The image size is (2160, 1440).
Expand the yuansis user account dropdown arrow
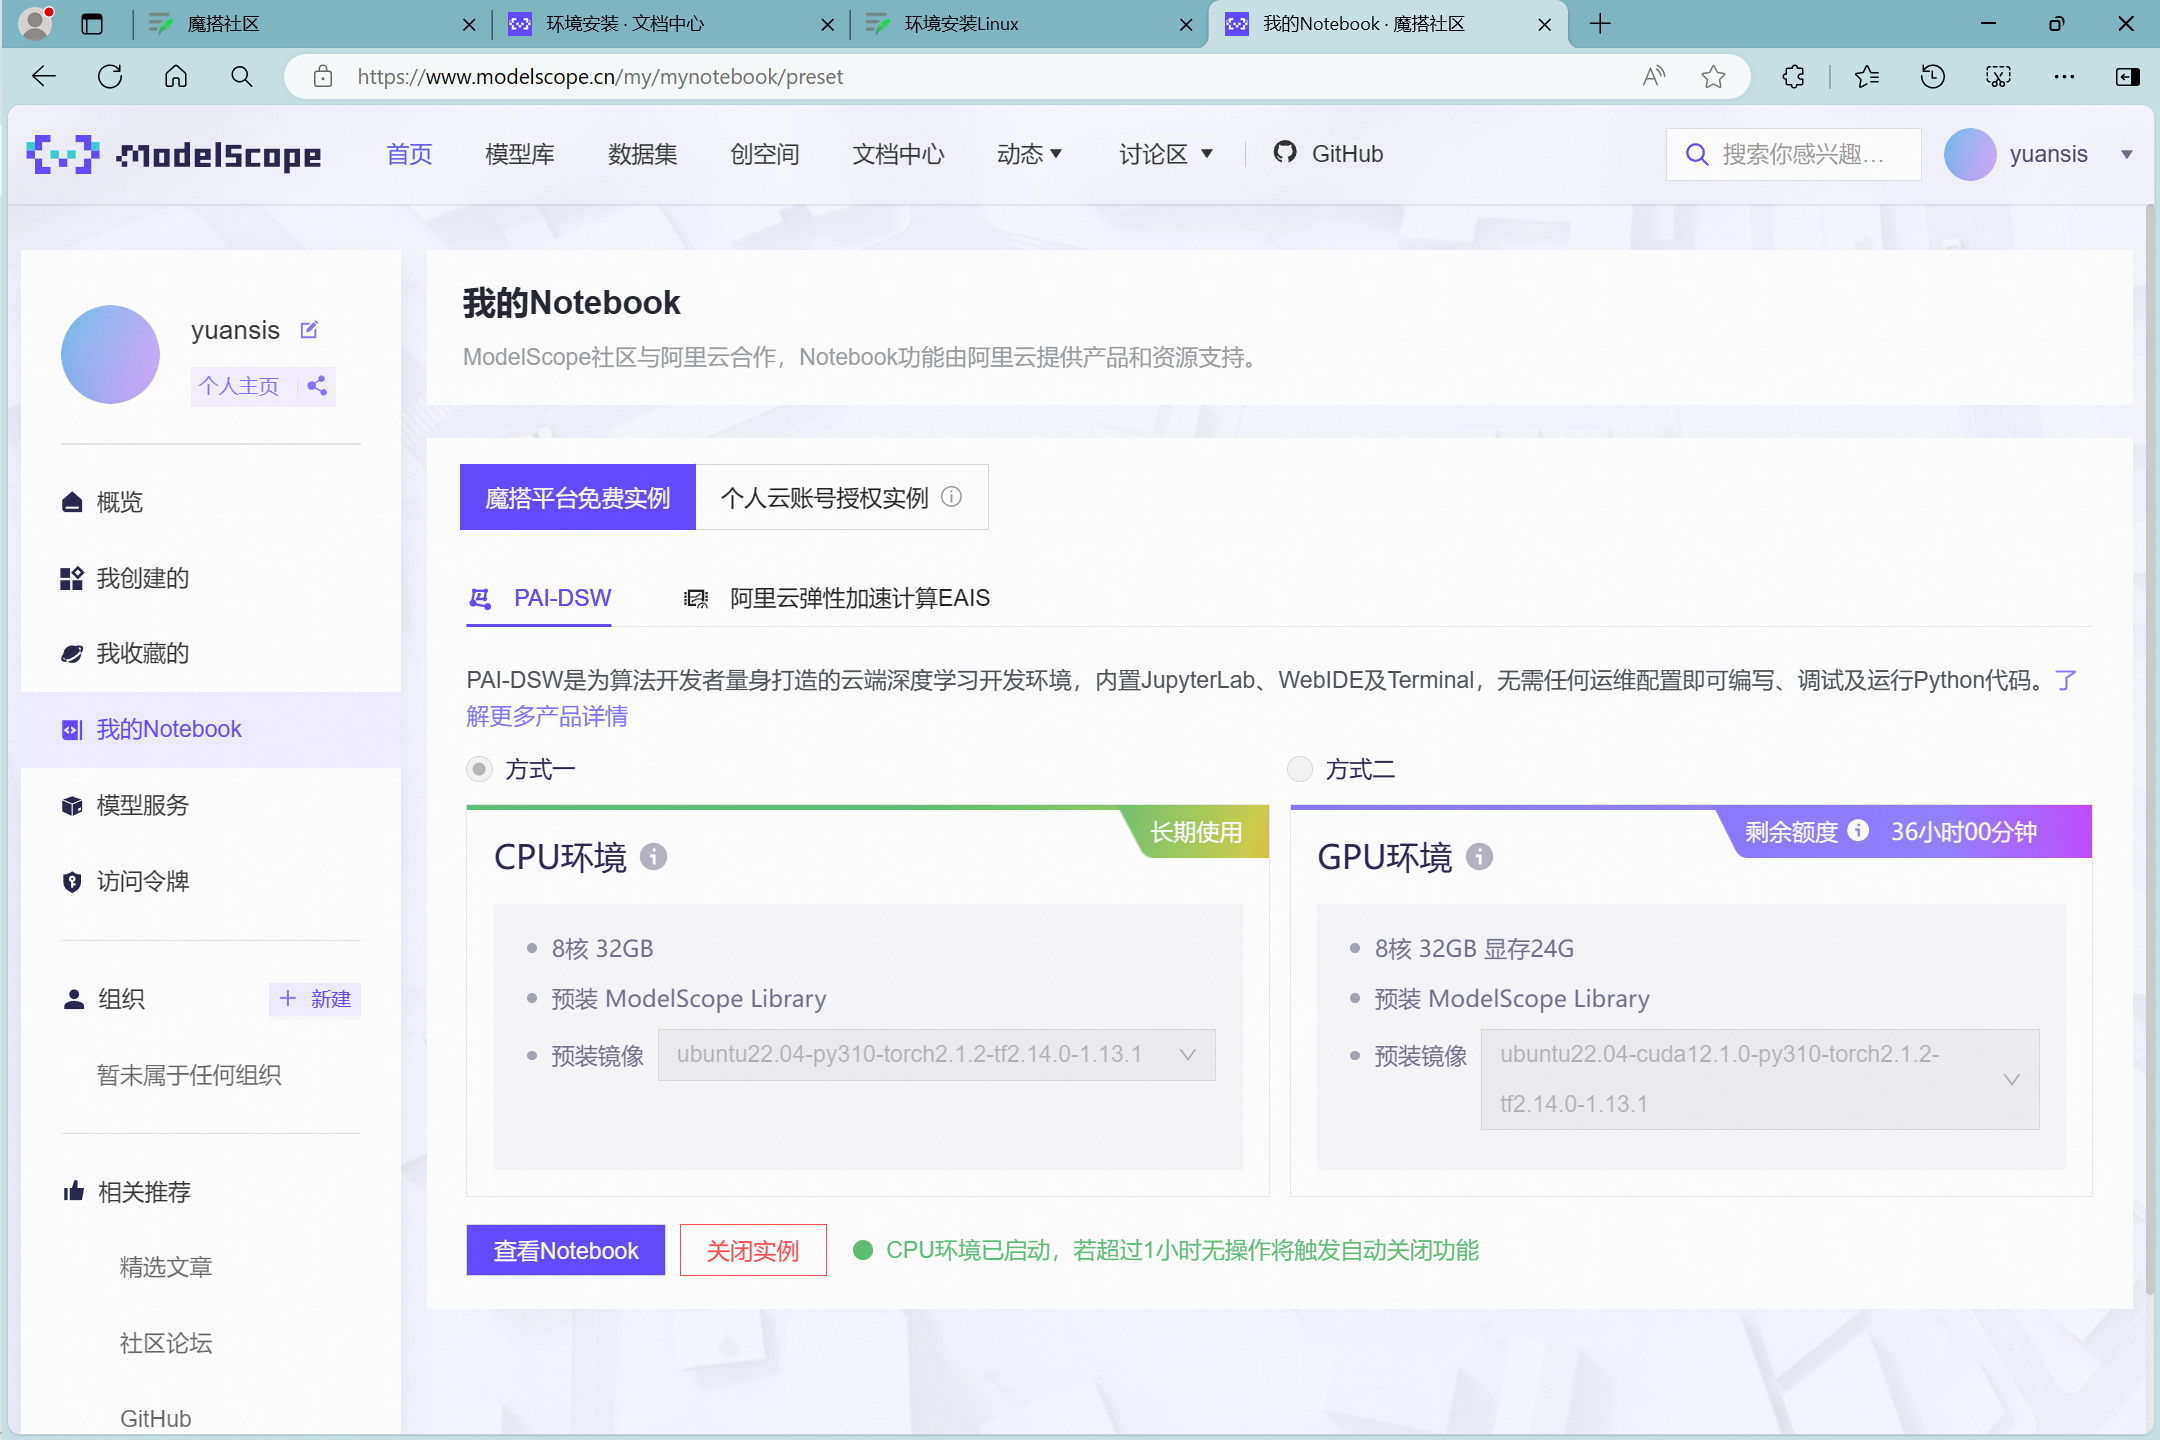(x=2126, y=154)
